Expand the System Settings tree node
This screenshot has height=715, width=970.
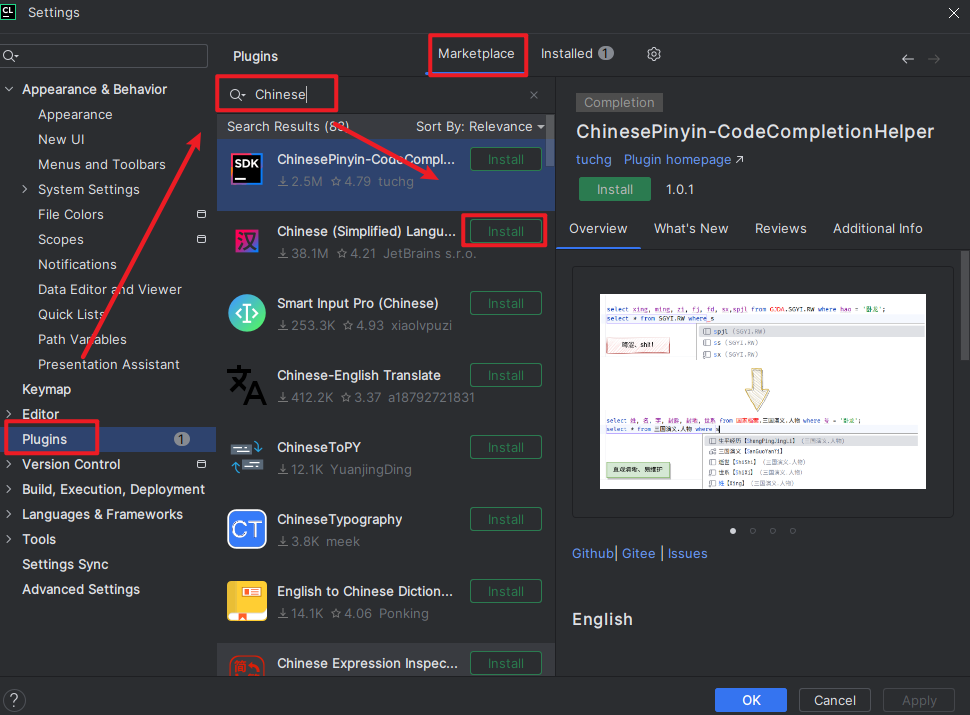(26, 190)
